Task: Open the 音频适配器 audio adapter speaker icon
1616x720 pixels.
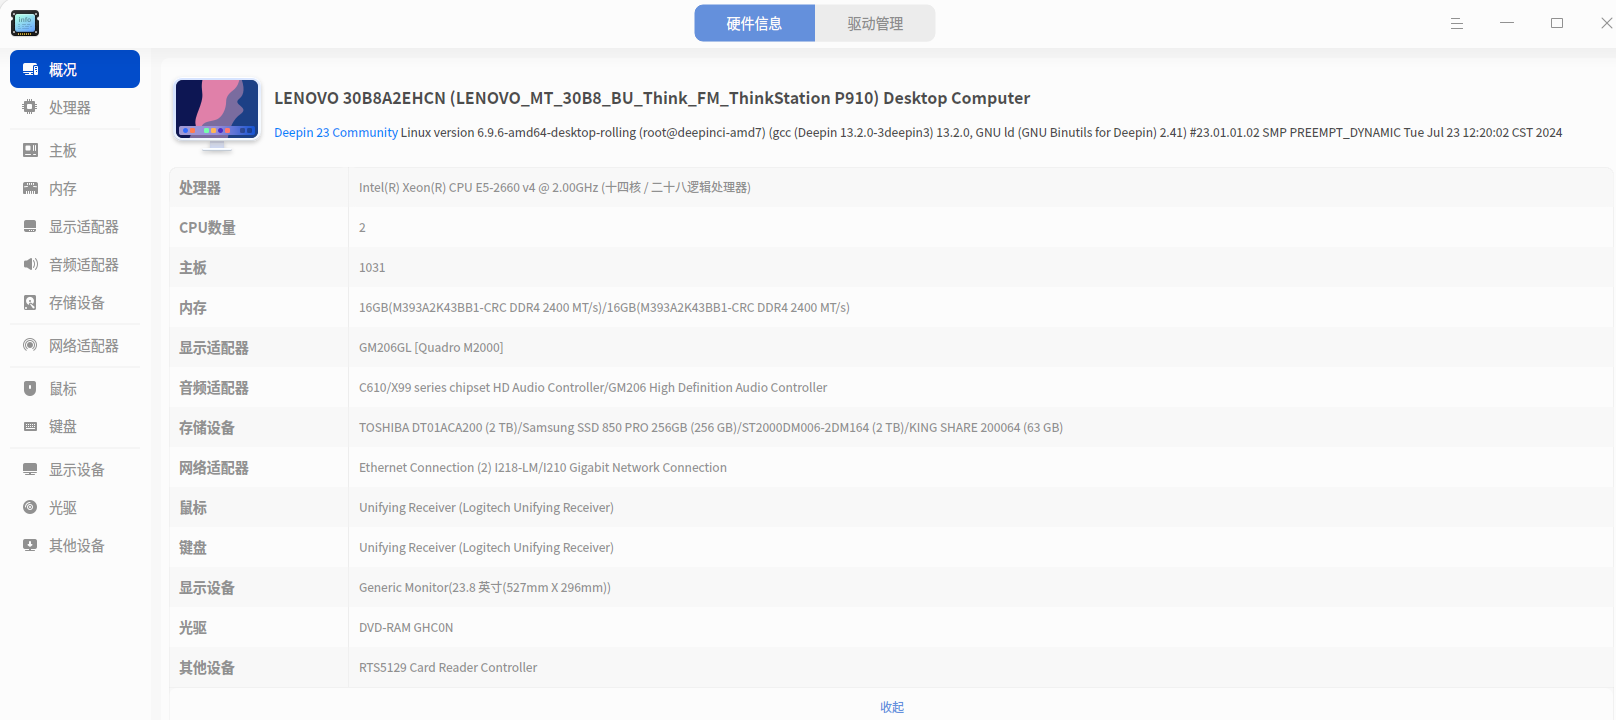Action: coord(30,264)
